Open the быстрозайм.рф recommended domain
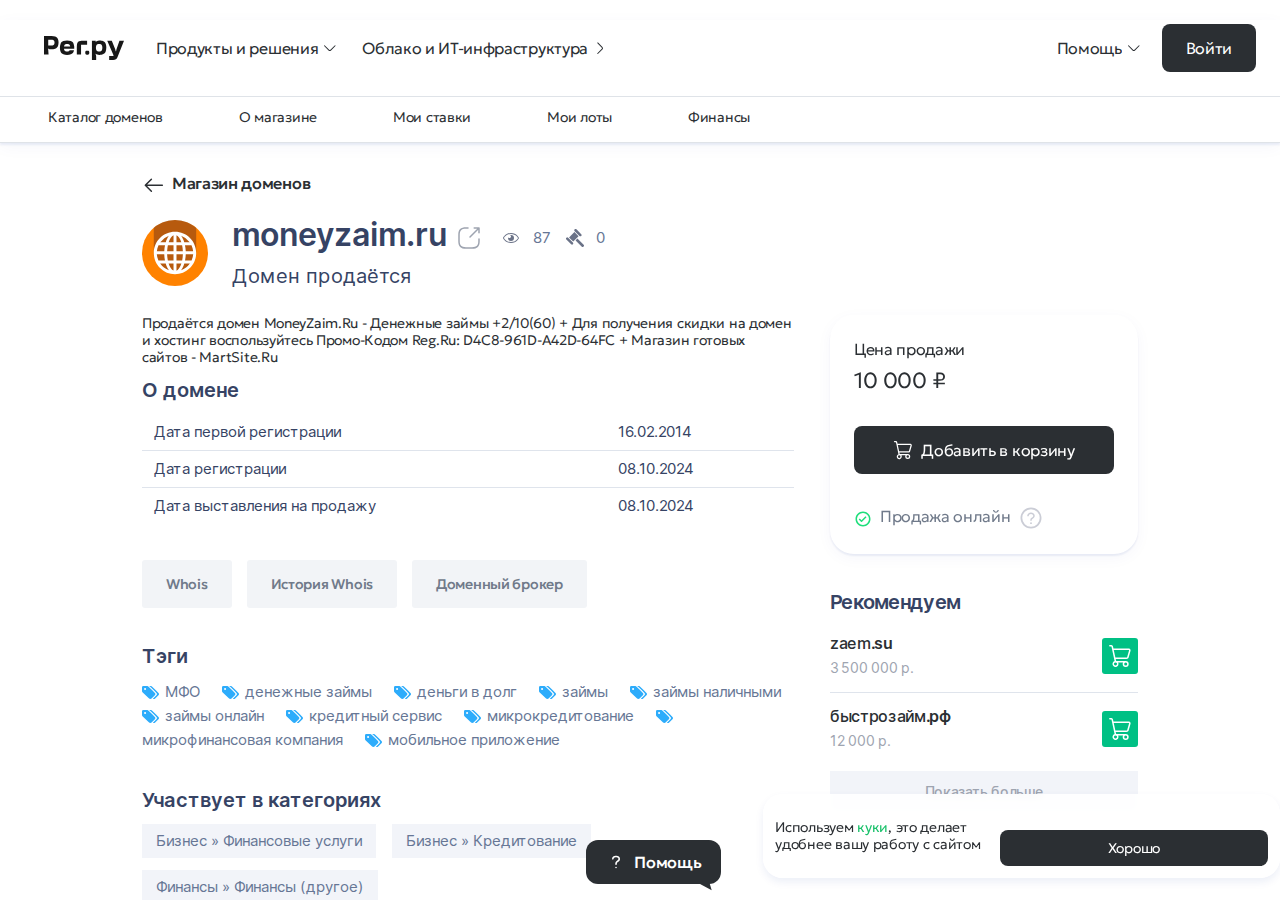This screenshot has height=900, width=1280. pos(890,716)
